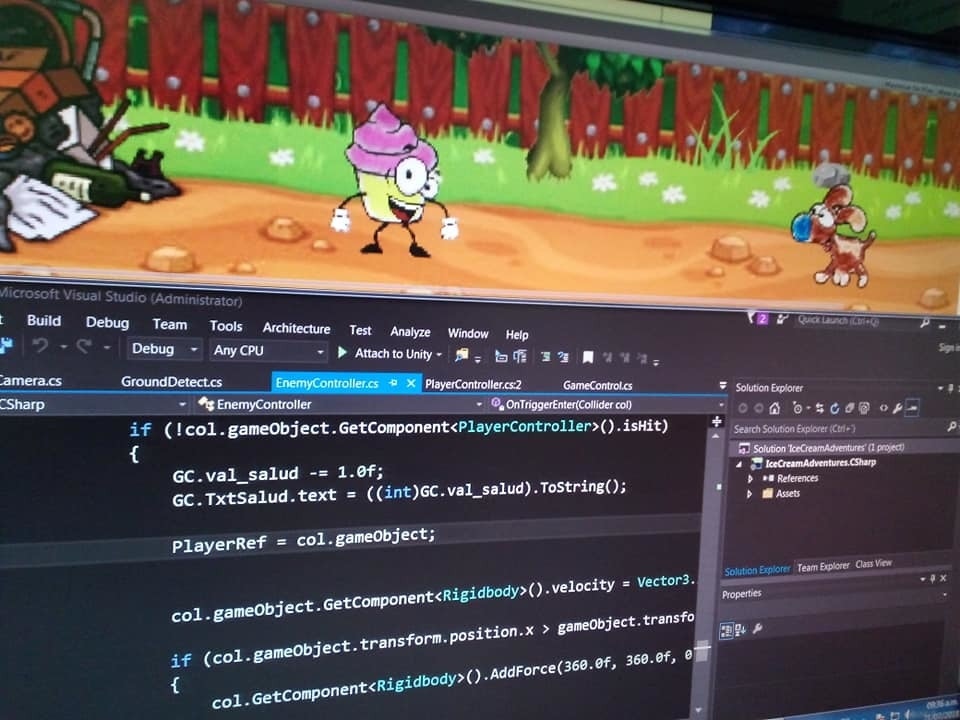The image size is (960, 720).
Task: Close the EnemyController.cs tab
Action: 411,383
